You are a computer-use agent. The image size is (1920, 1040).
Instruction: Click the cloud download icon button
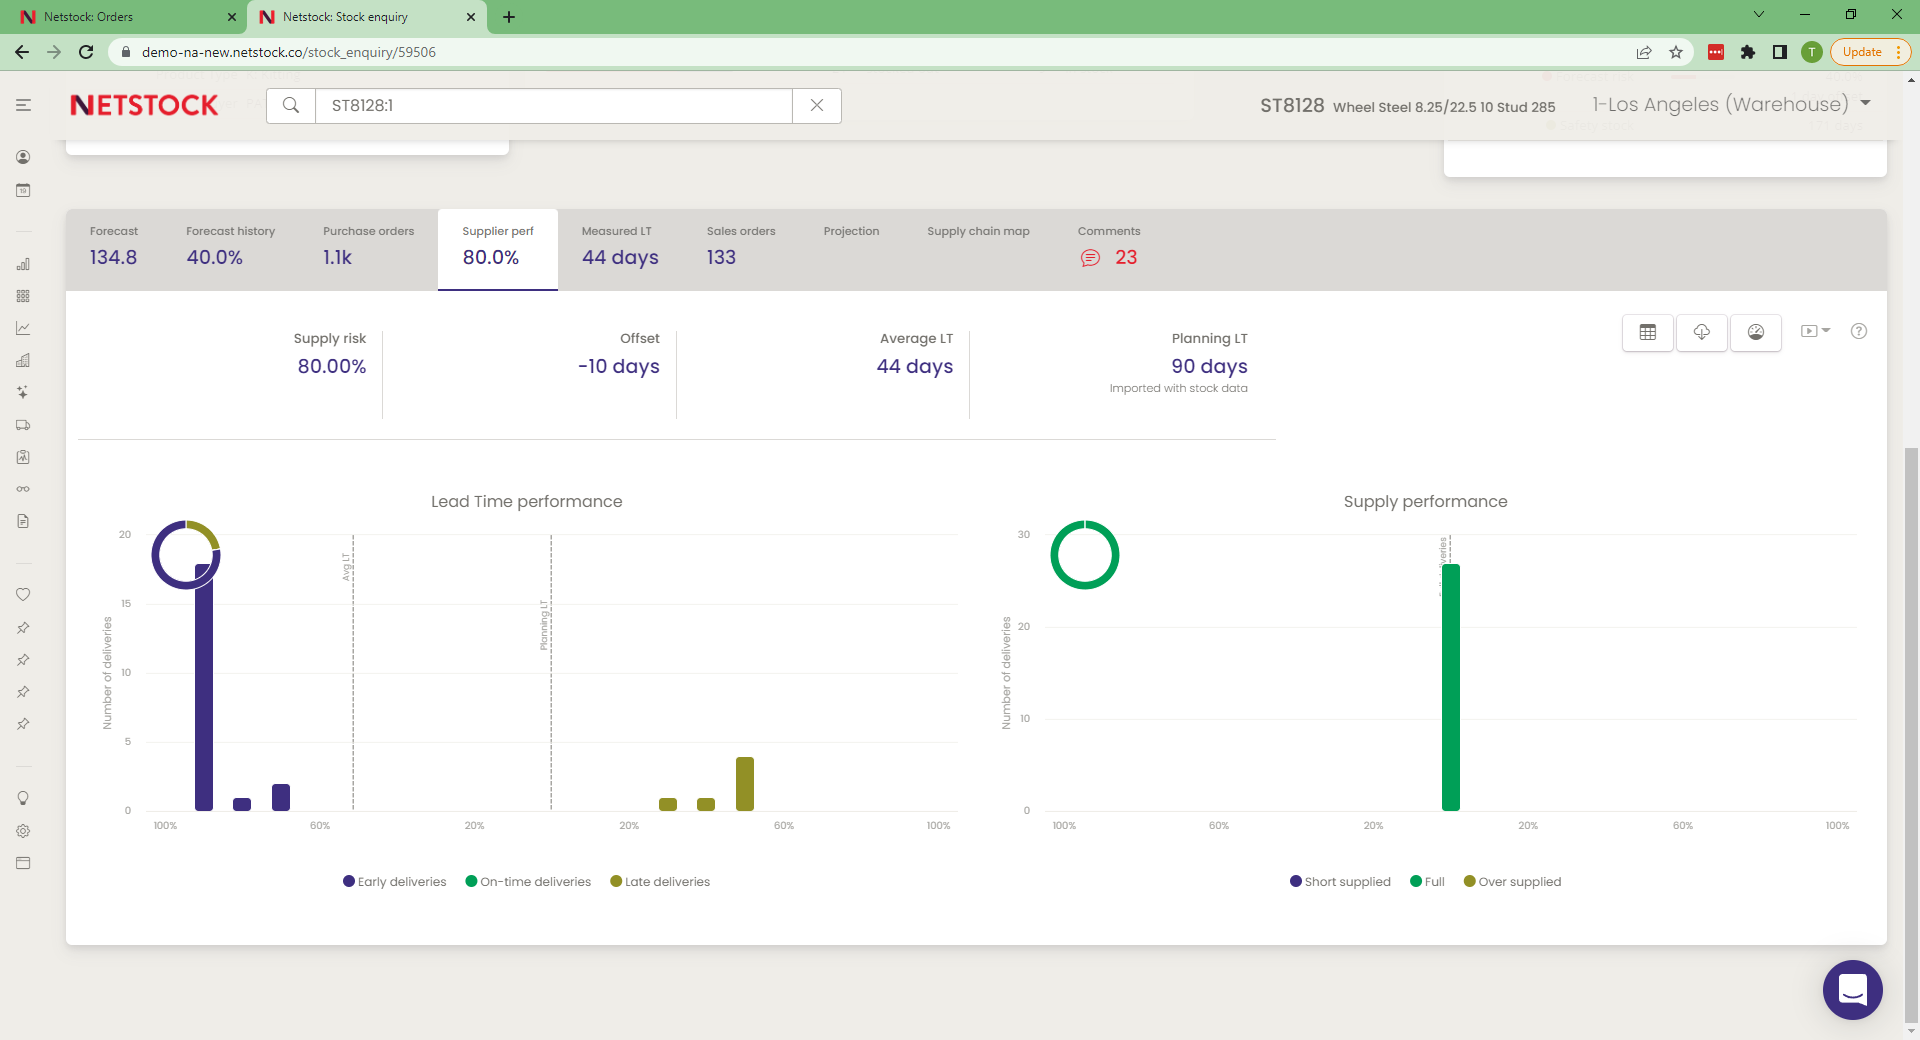1701,332
